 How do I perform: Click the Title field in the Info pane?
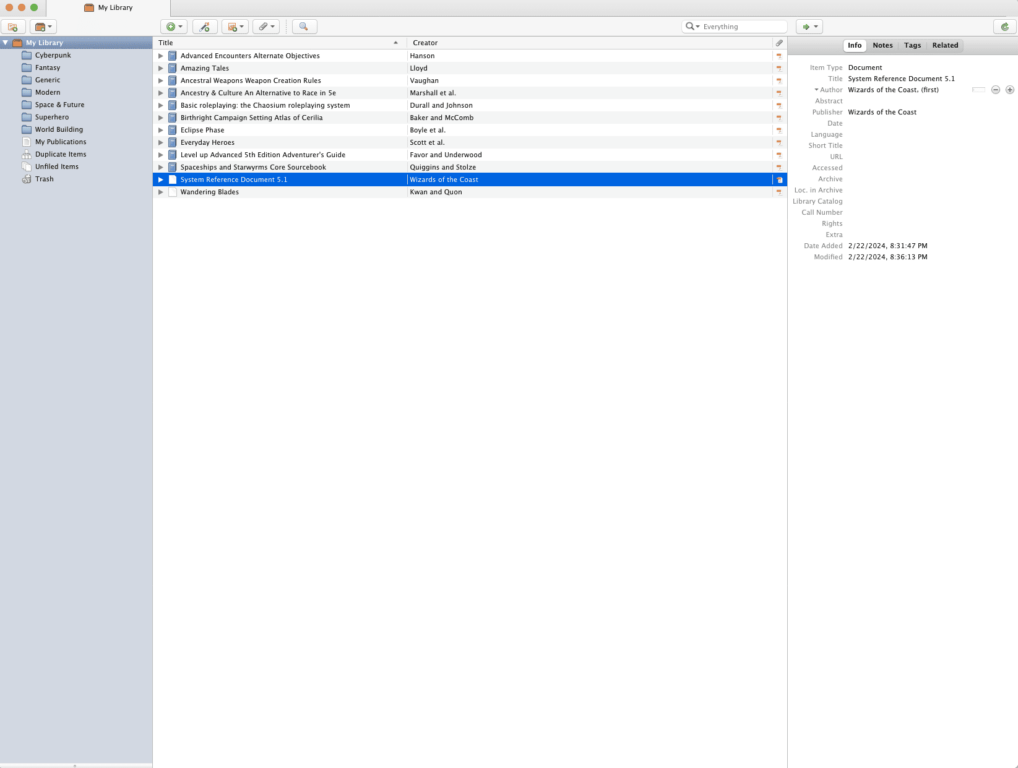tap(900, 78)
